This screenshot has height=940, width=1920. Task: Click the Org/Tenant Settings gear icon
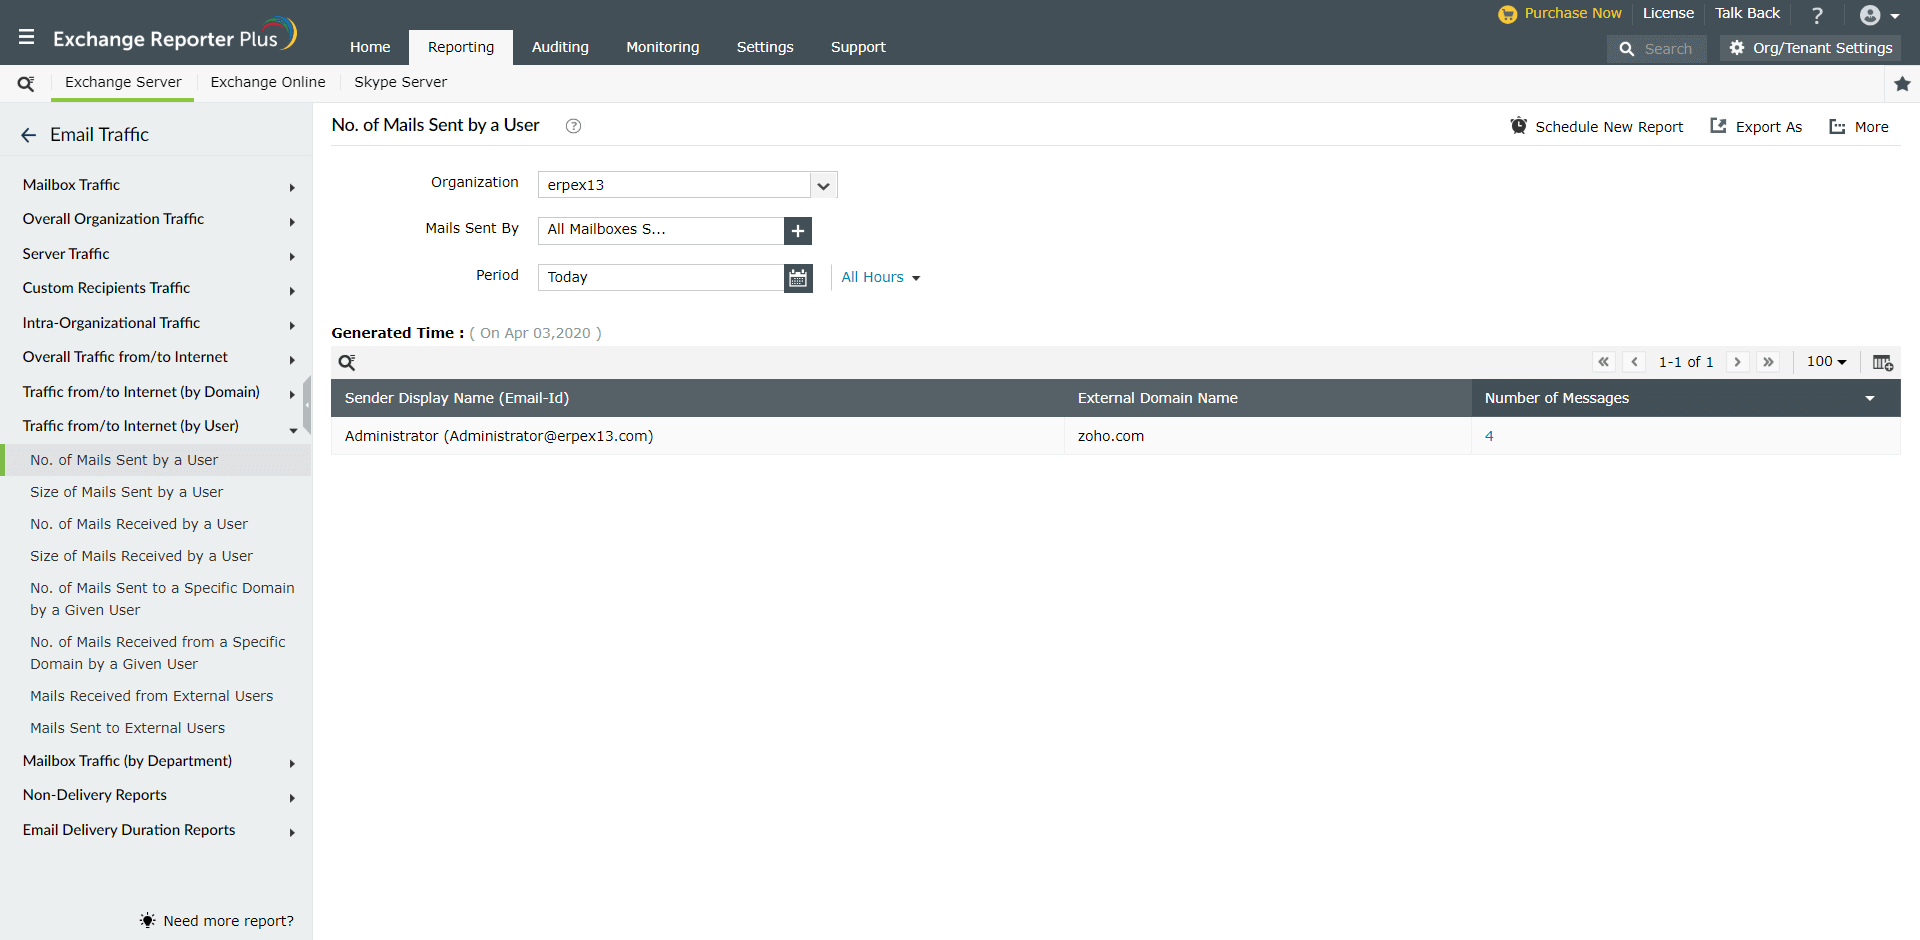pyautogui.click(x=1736, y=48)
